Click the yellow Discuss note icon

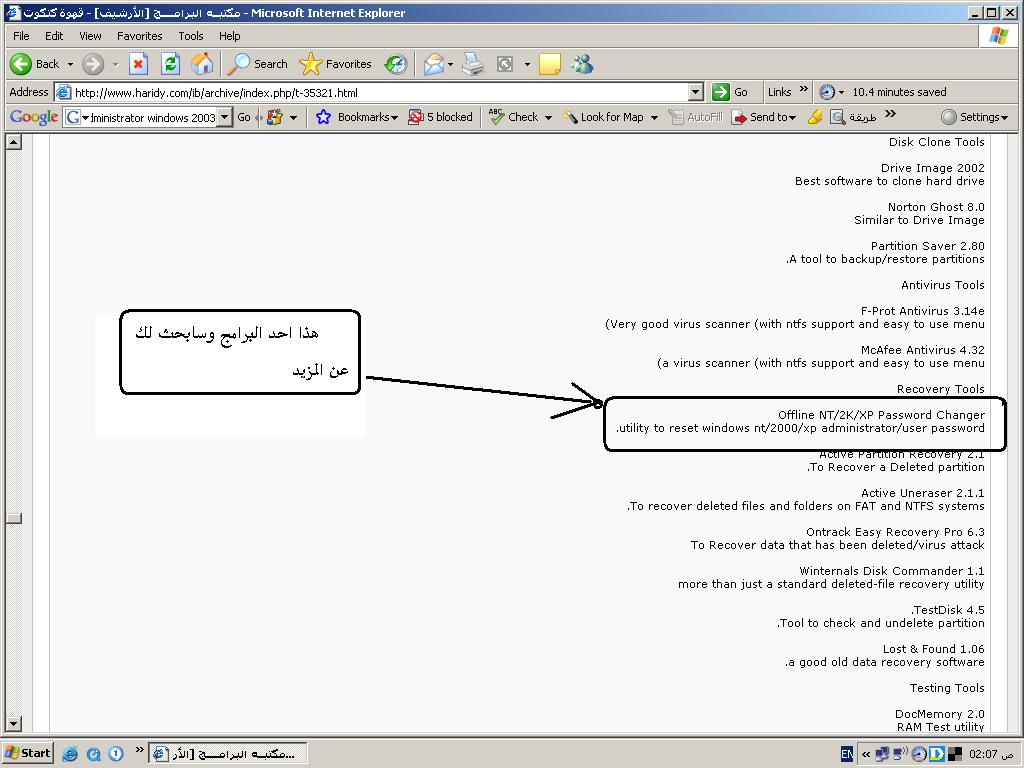(x=549, y=64)
